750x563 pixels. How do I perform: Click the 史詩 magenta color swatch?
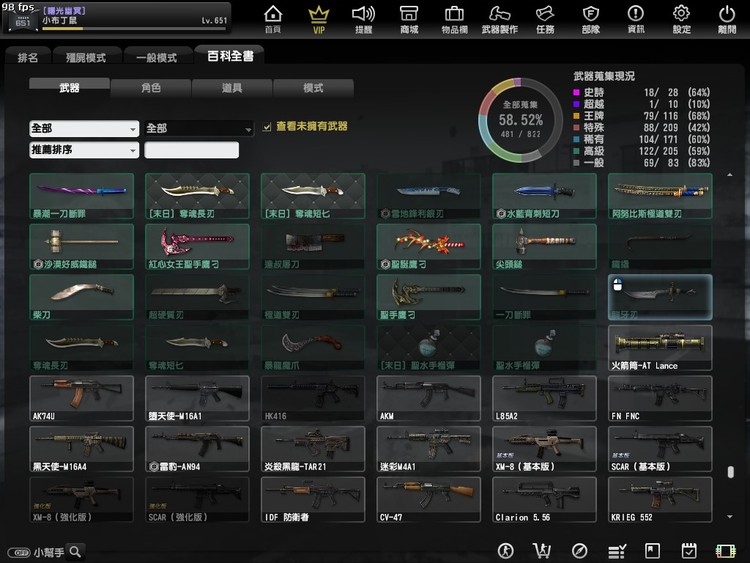pos(576,92)
